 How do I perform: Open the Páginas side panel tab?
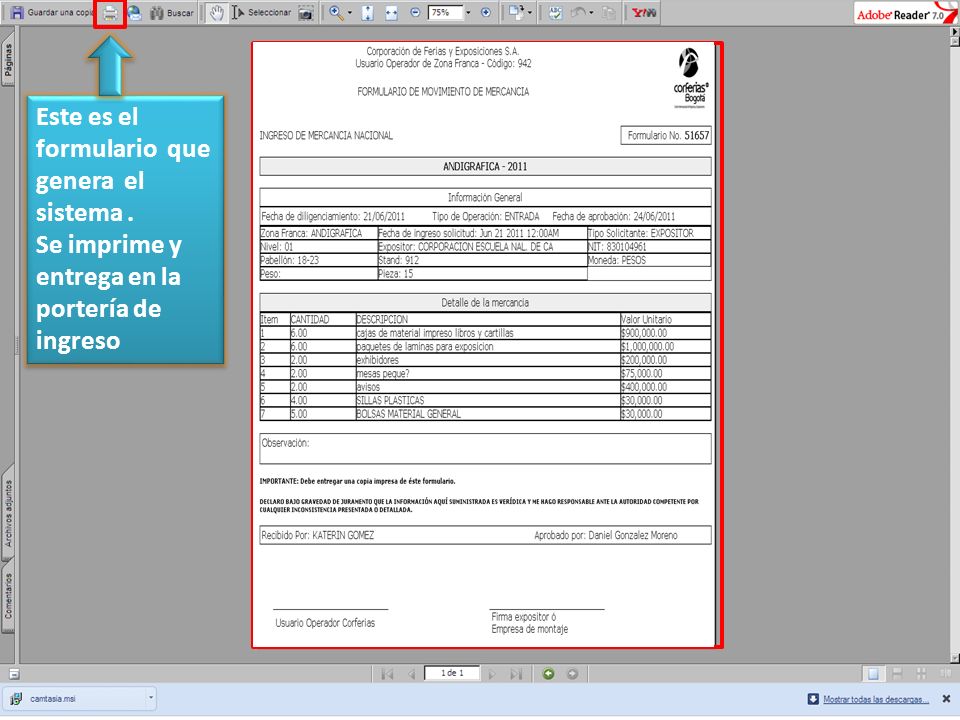click(8, 60)
